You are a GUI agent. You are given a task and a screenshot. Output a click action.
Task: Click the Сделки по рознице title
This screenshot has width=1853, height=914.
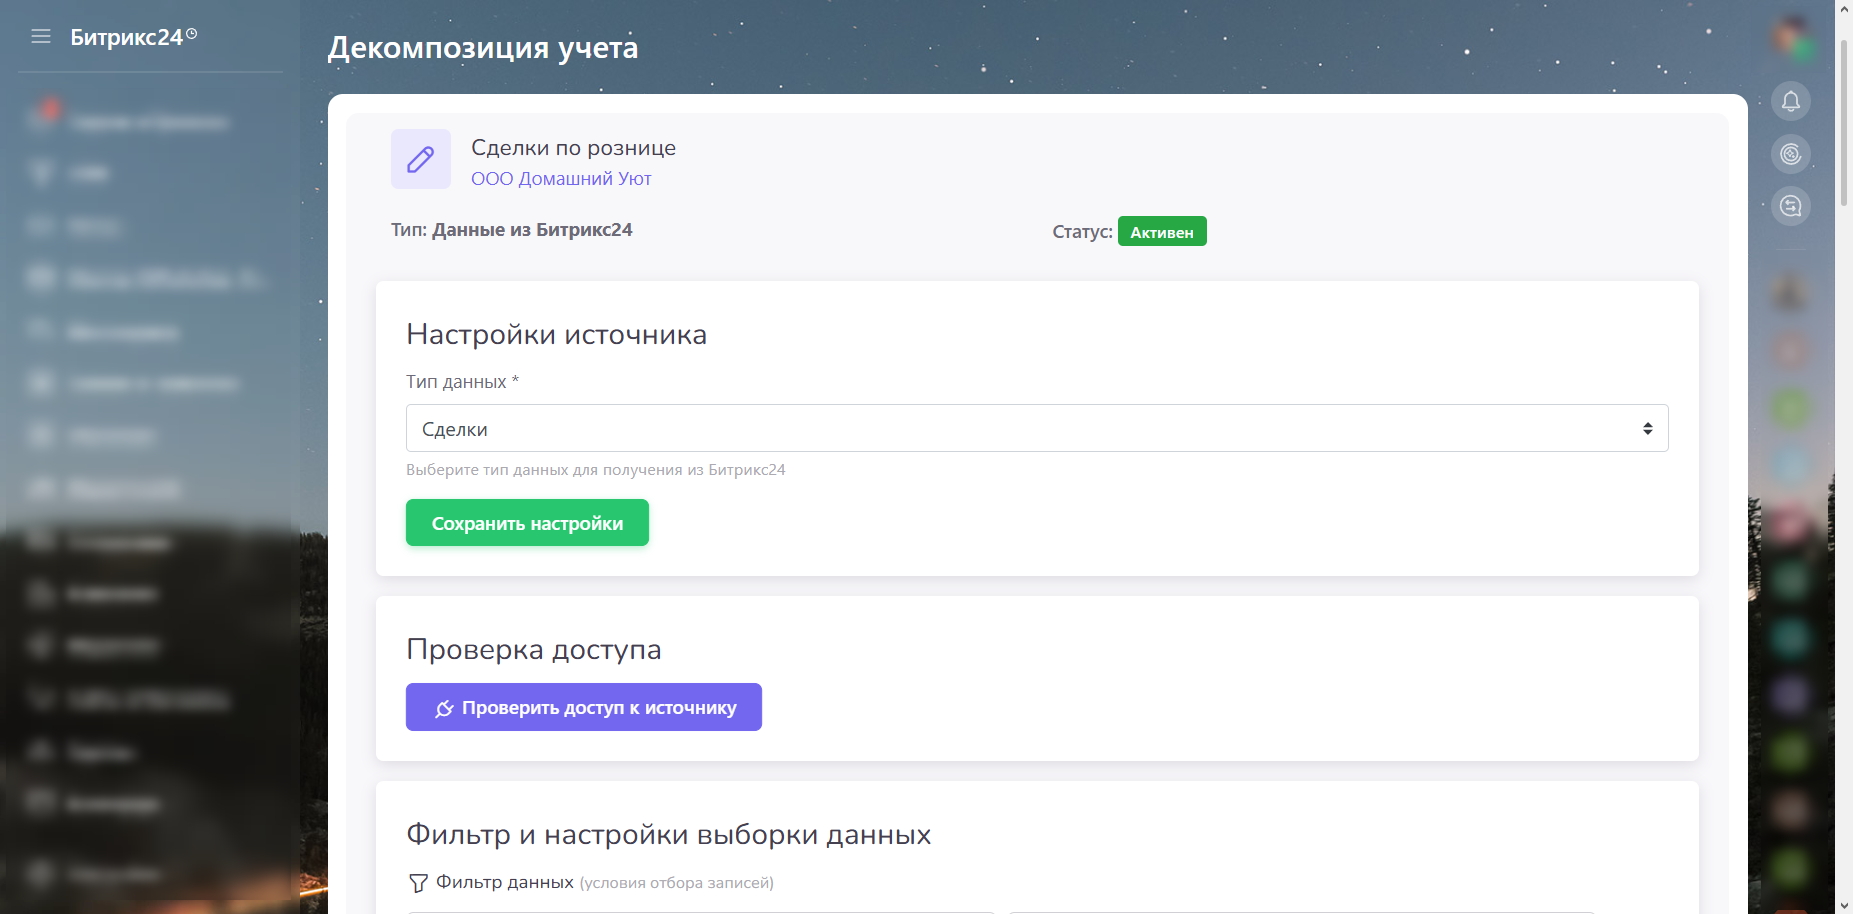point(573,148)
